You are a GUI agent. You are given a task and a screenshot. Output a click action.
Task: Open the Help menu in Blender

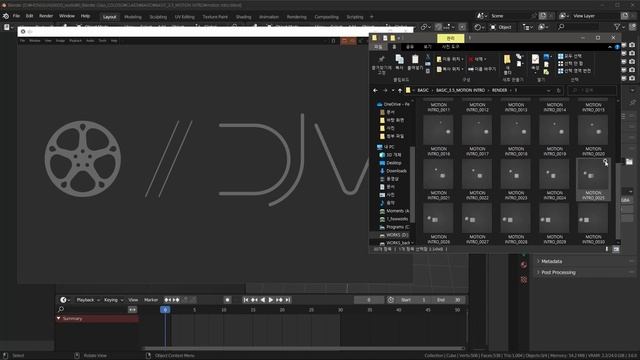85,16
